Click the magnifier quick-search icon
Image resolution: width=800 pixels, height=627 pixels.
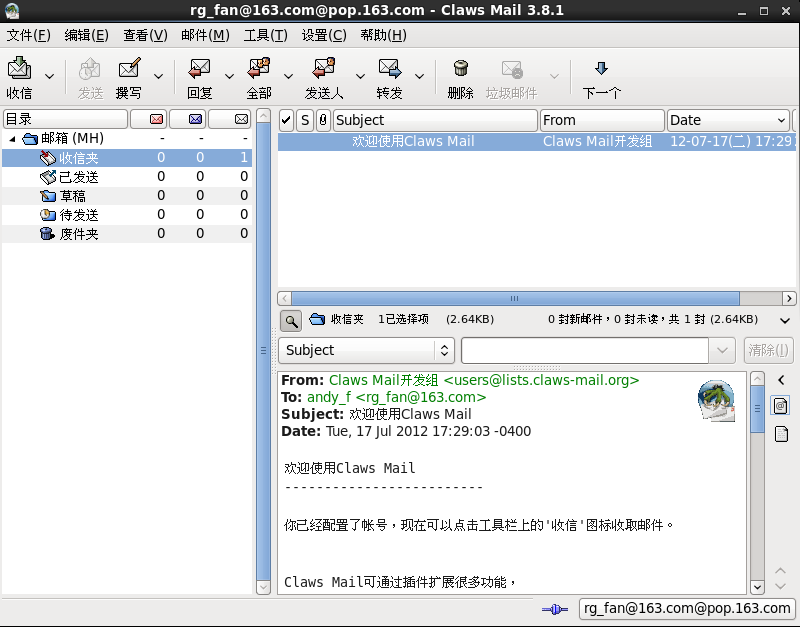point(291,321)
